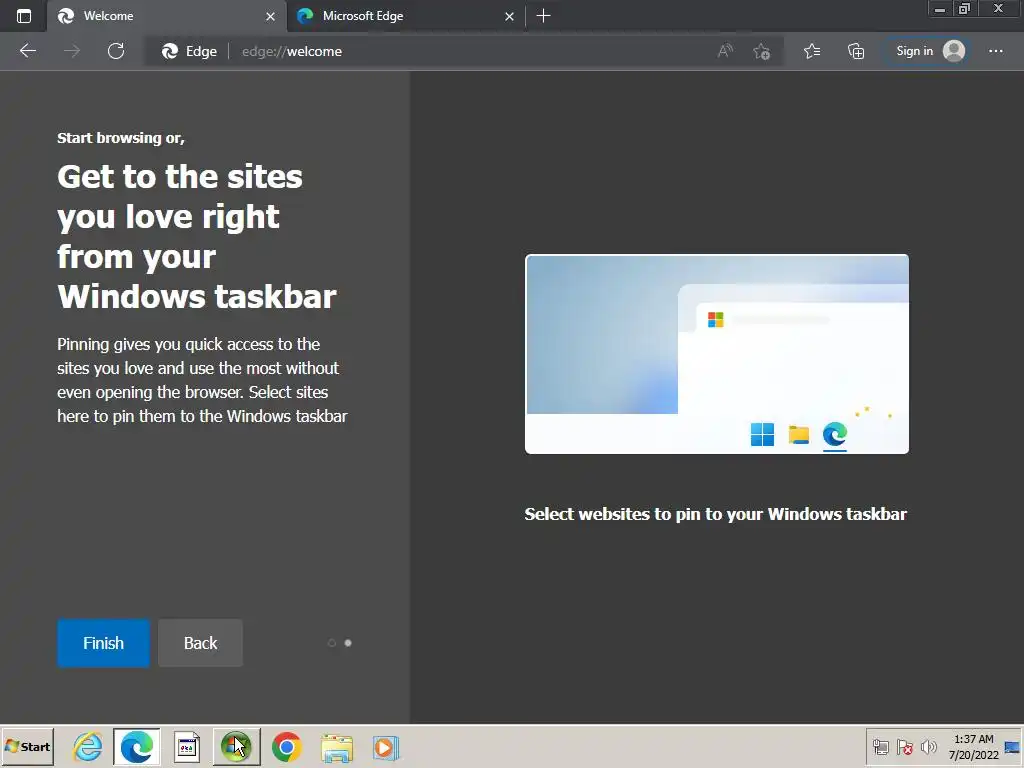Open the Collections icon
This screenshot has width=1024, height=768.
[x=856, y=51]
